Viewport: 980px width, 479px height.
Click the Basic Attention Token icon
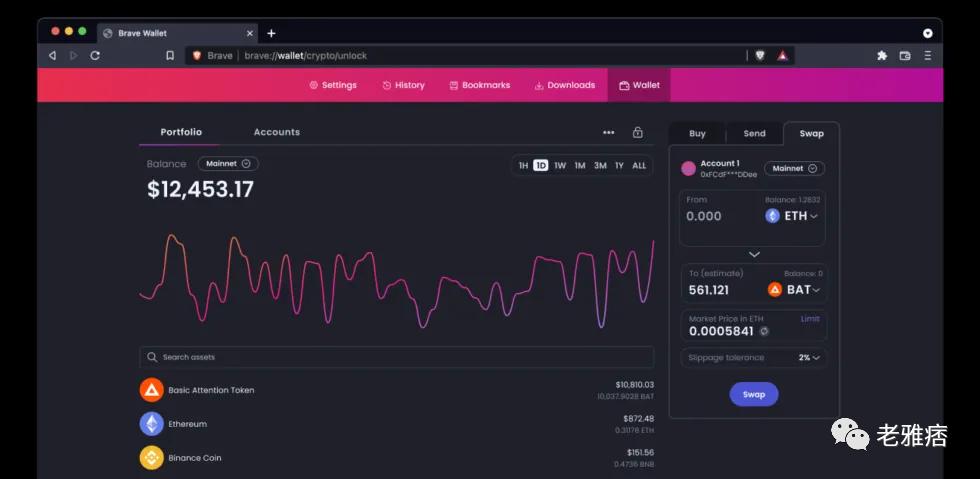pos(151,390)
